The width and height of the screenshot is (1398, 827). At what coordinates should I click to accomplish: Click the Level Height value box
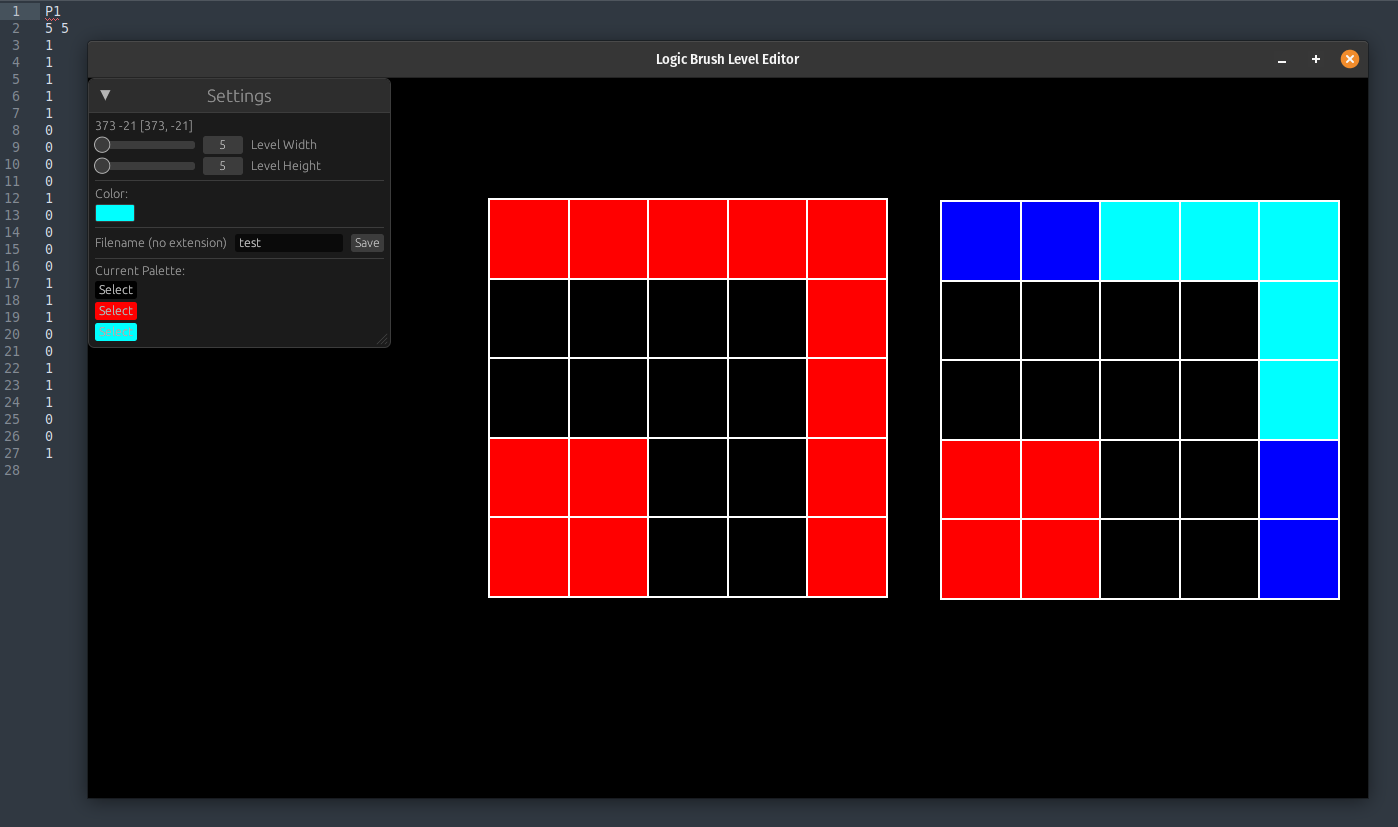click(223, 166)
